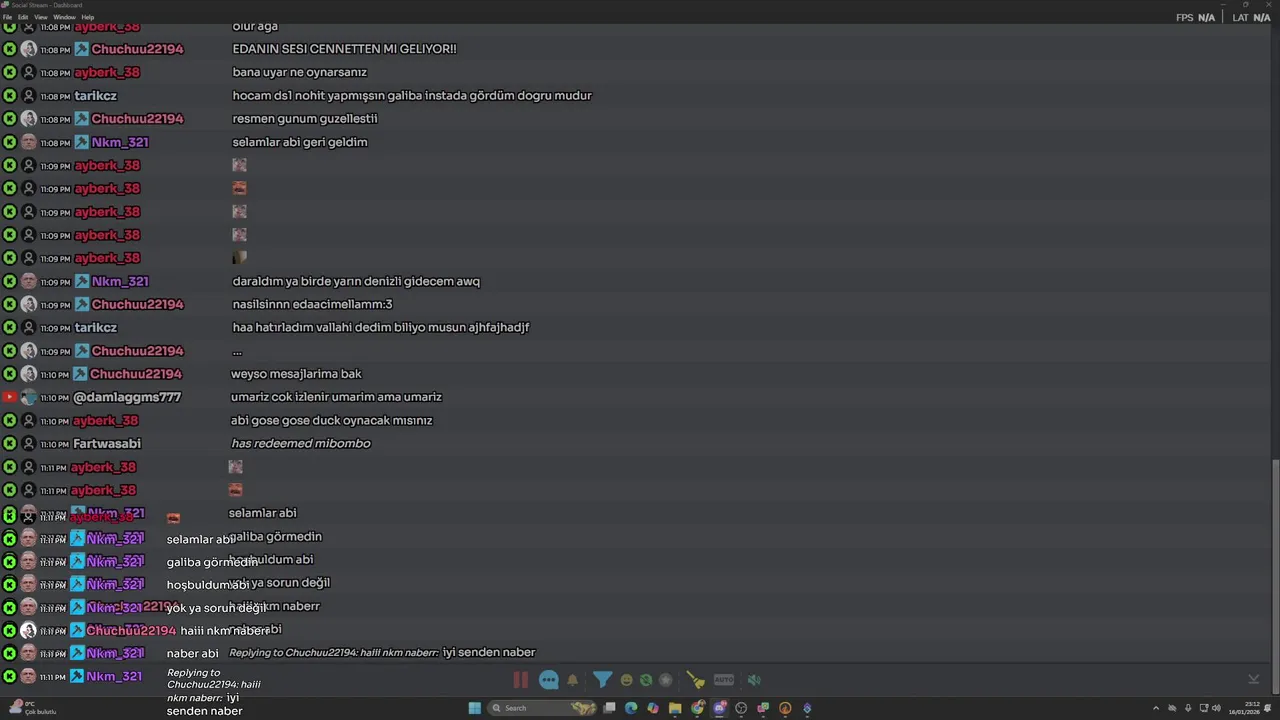Click the notification bell icon
The image size is (1280, 720).
tap(572, 680)
